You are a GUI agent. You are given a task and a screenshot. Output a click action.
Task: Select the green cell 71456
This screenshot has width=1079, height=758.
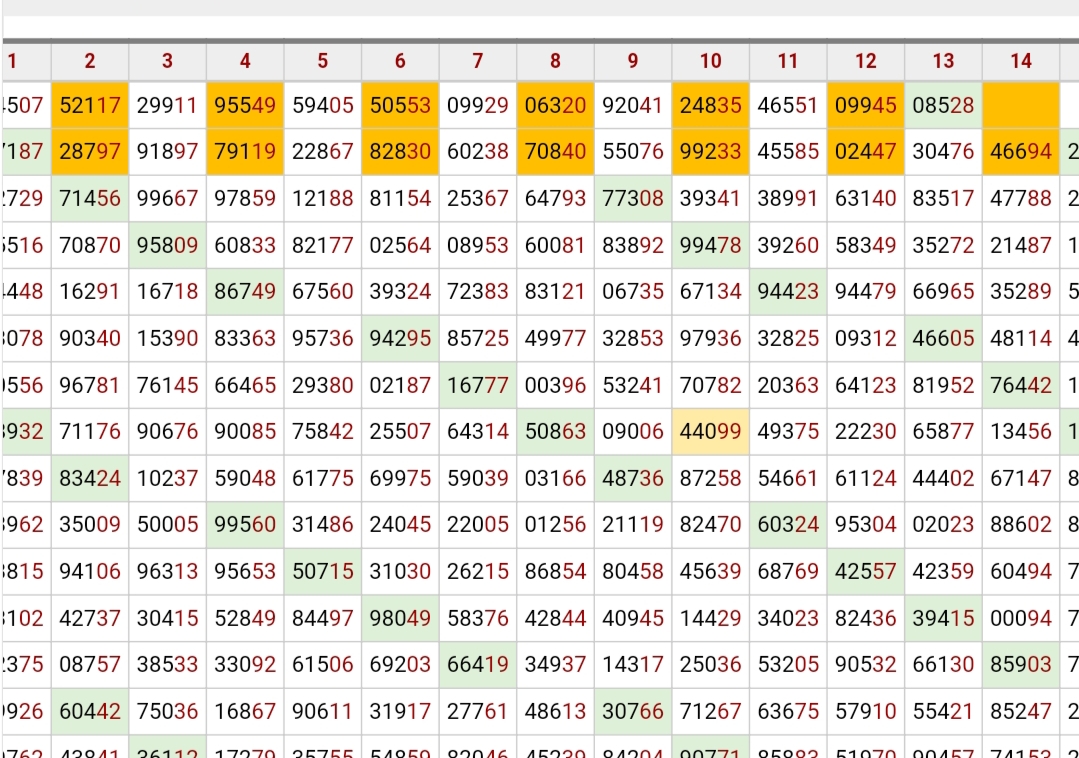point(90,198)
